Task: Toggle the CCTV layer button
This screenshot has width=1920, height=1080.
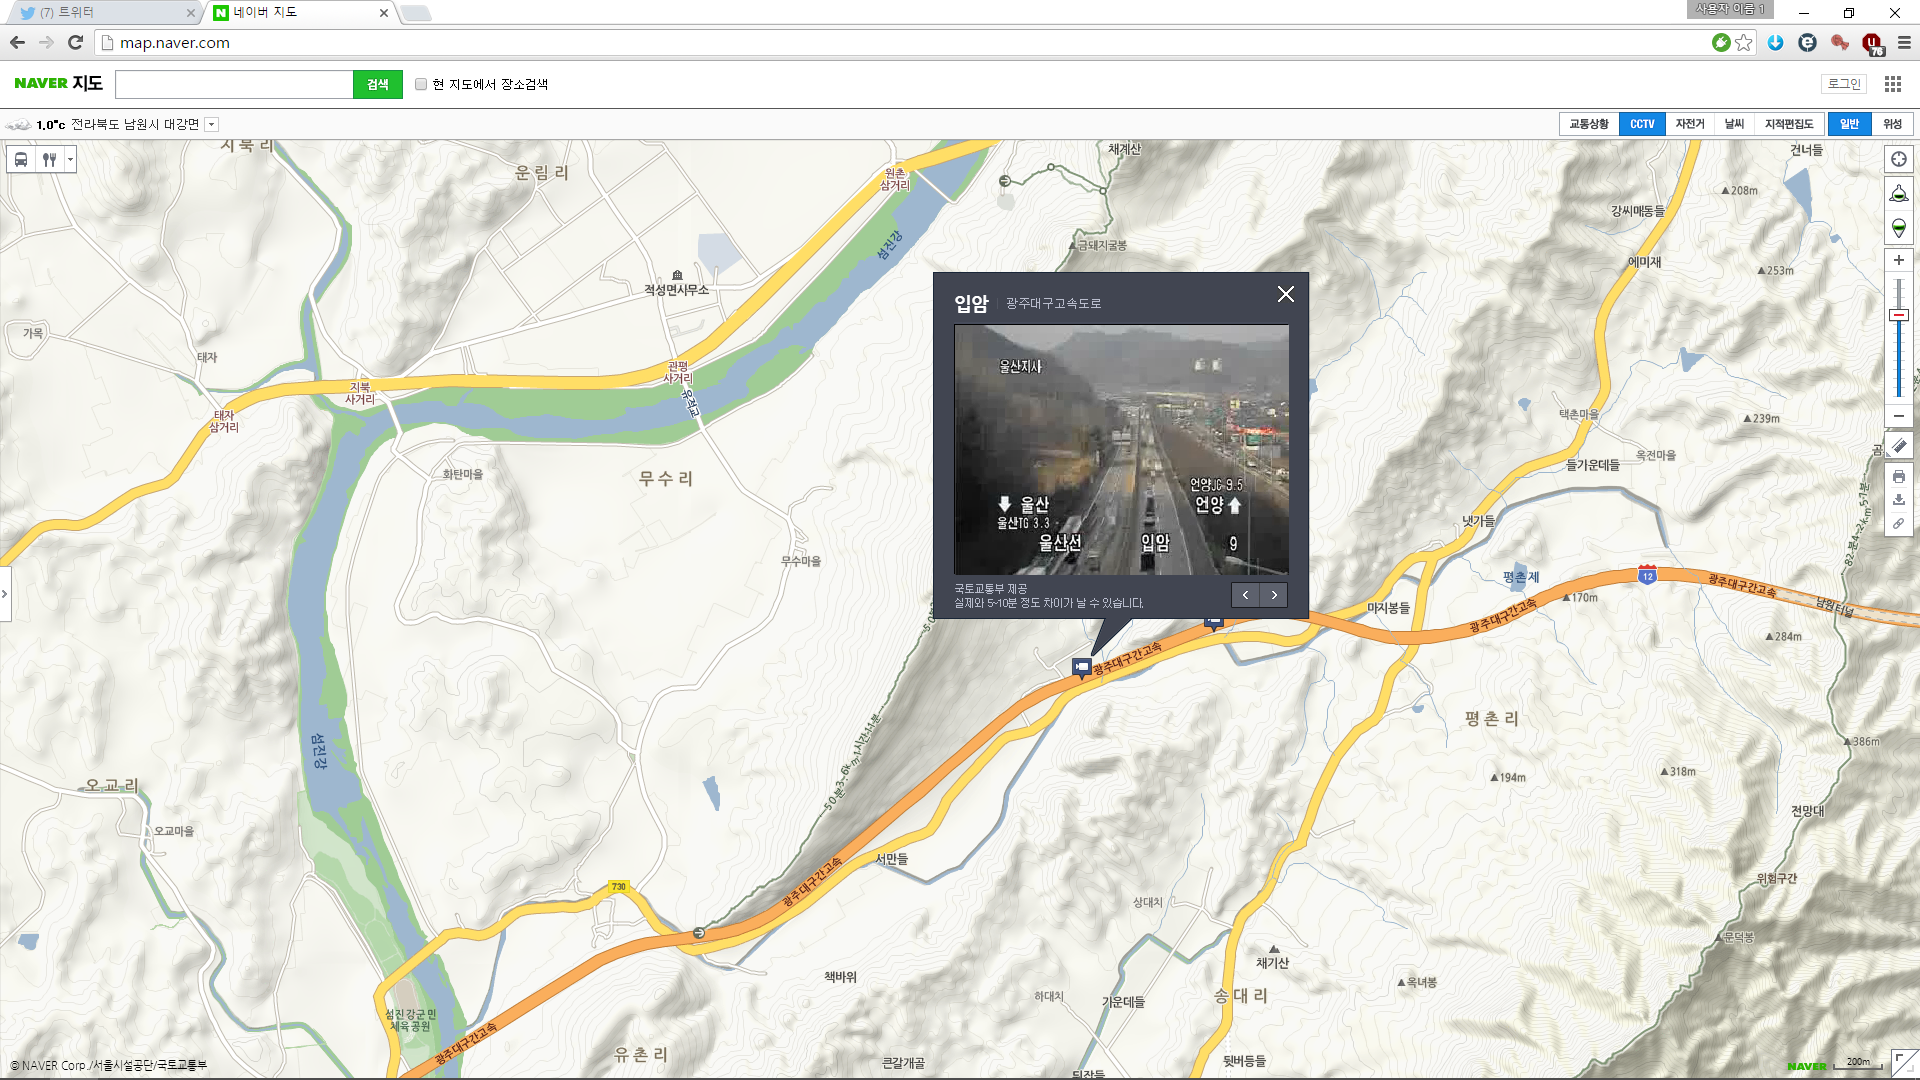Action: coord(1641,124)
